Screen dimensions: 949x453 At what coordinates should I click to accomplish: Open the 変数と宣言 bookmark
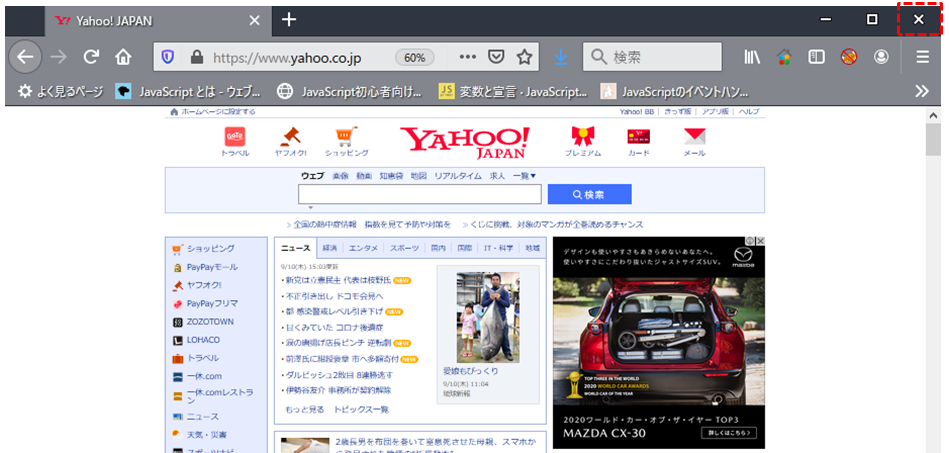[513, 91]
